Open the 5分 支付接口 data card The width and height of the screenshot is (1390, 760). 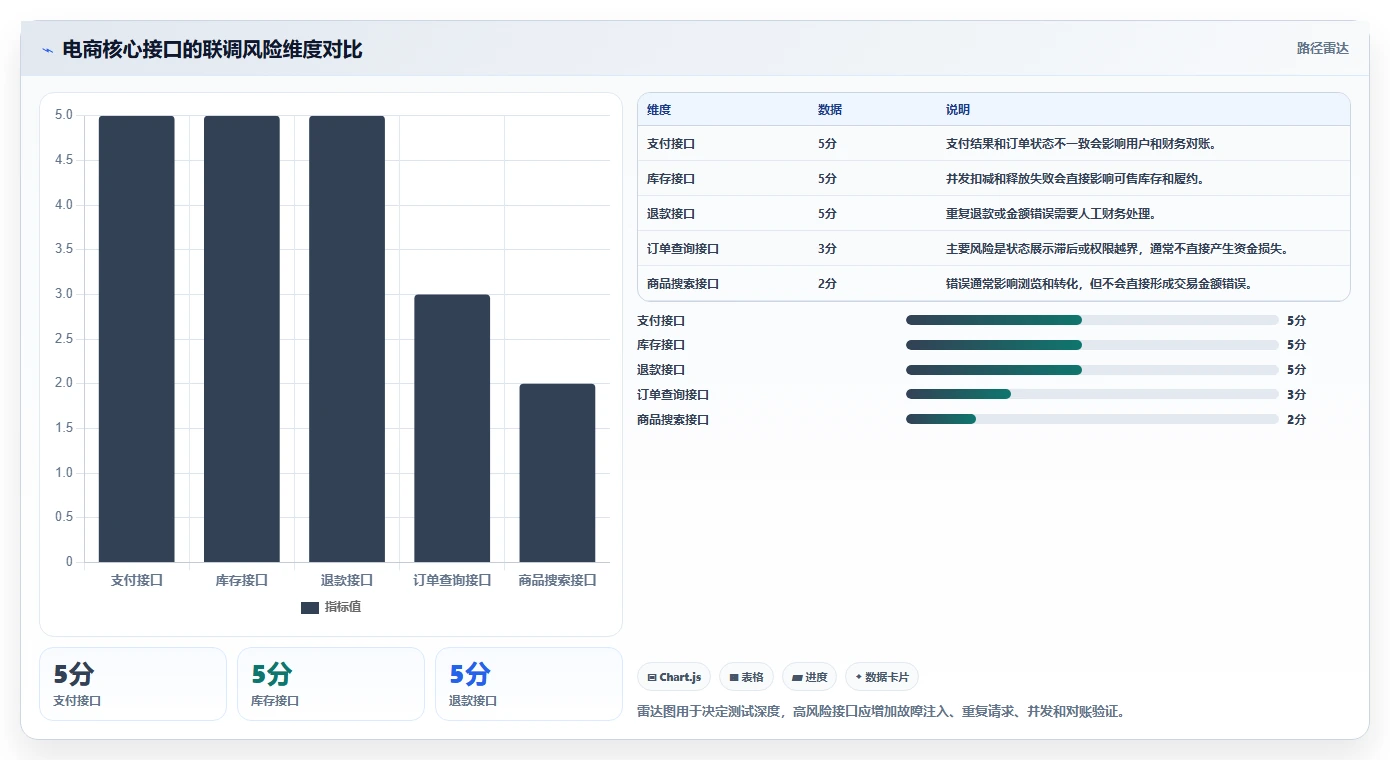pos(133,684)
